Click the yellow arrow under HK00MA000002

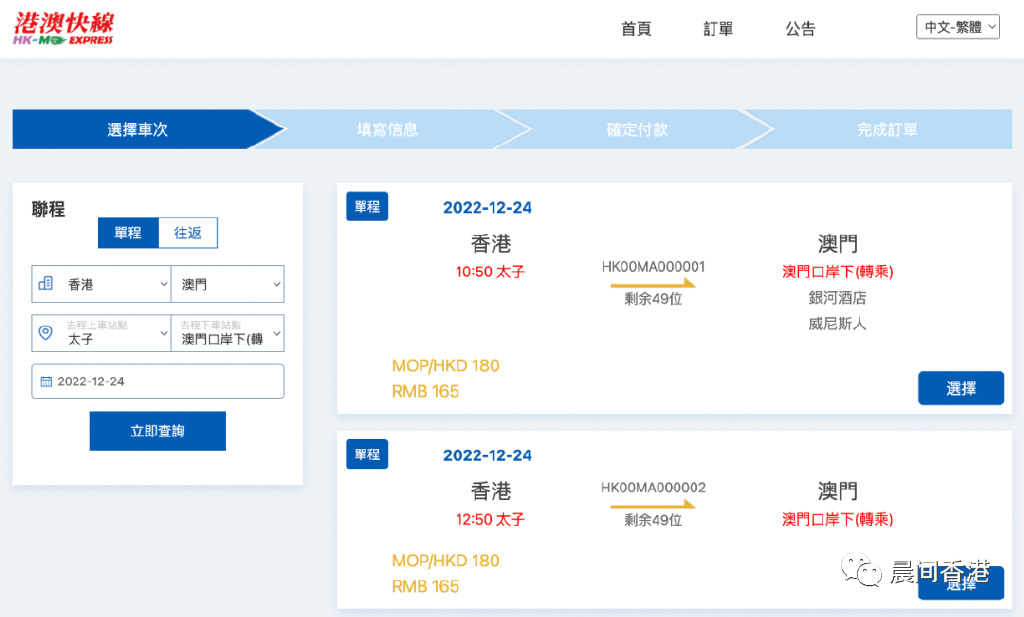coord(652,505)
